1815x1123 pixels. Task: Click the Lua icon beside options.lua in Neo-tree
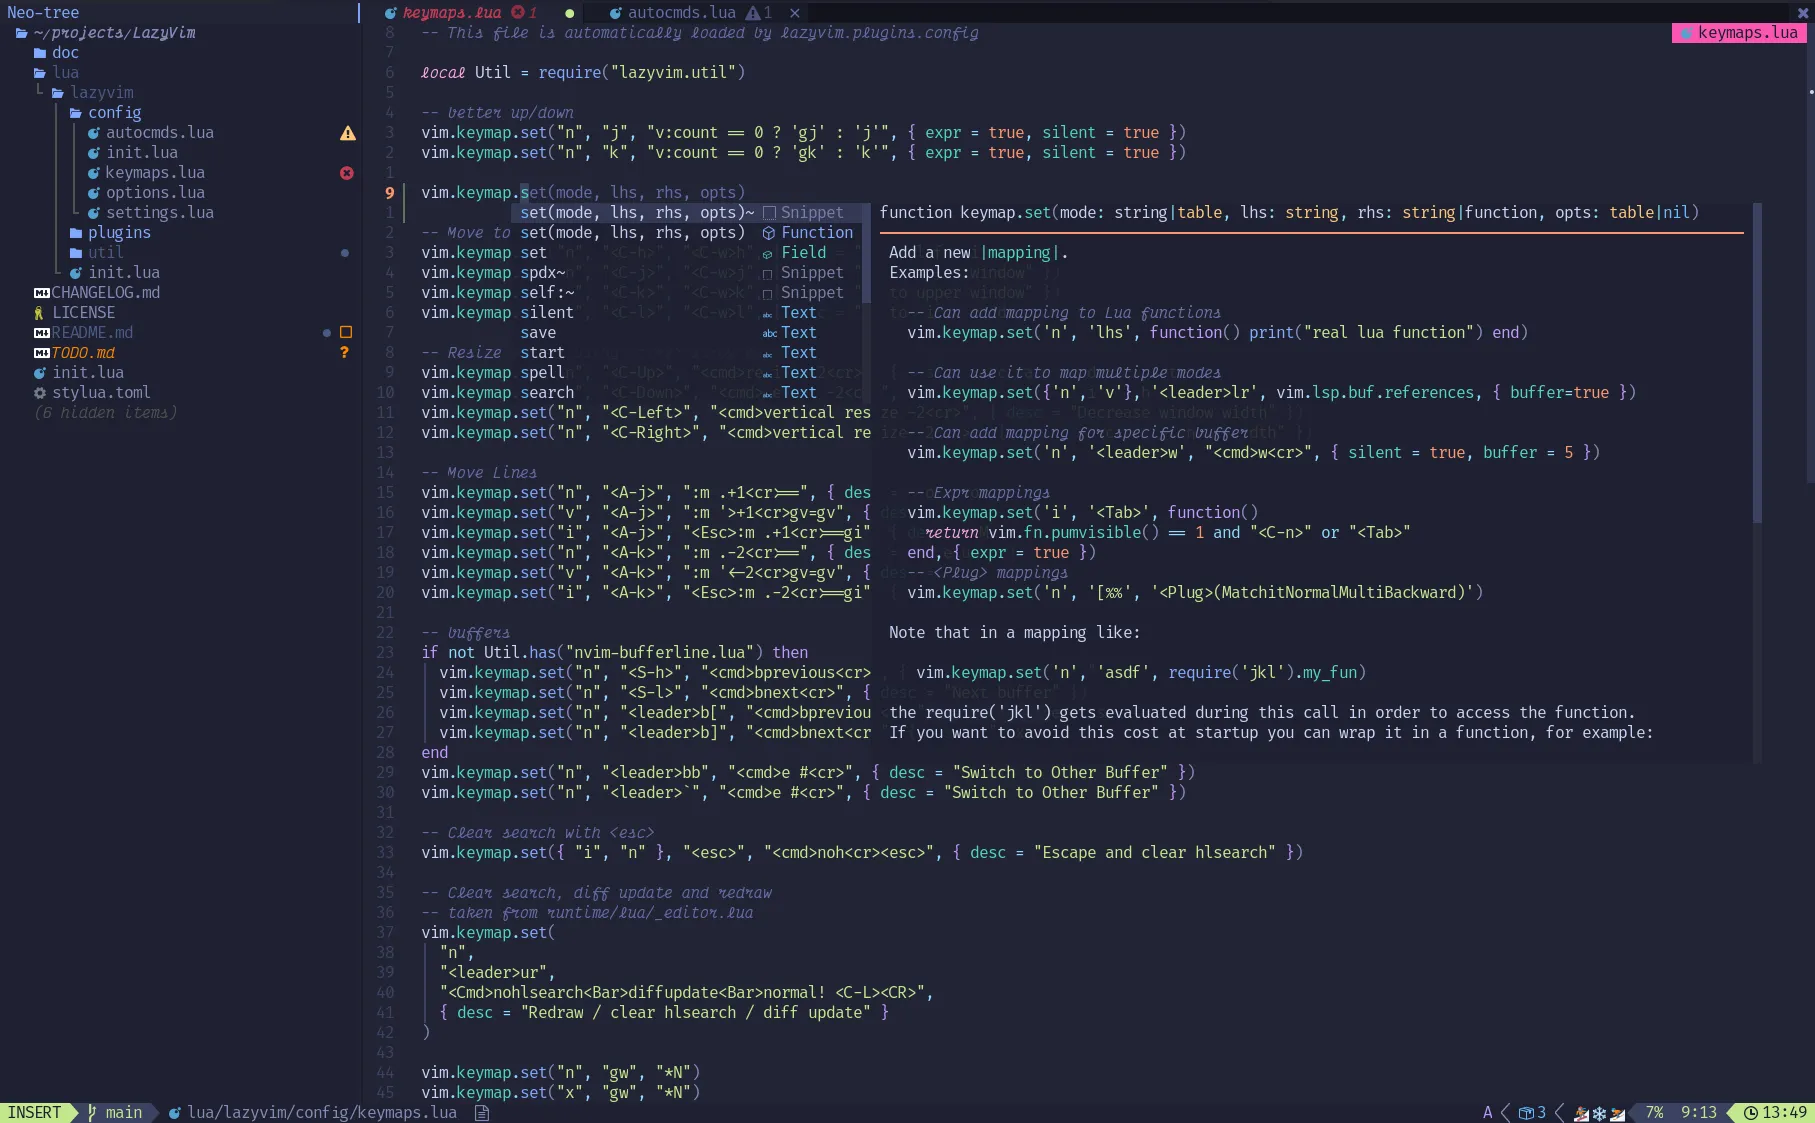click(94, 193)
